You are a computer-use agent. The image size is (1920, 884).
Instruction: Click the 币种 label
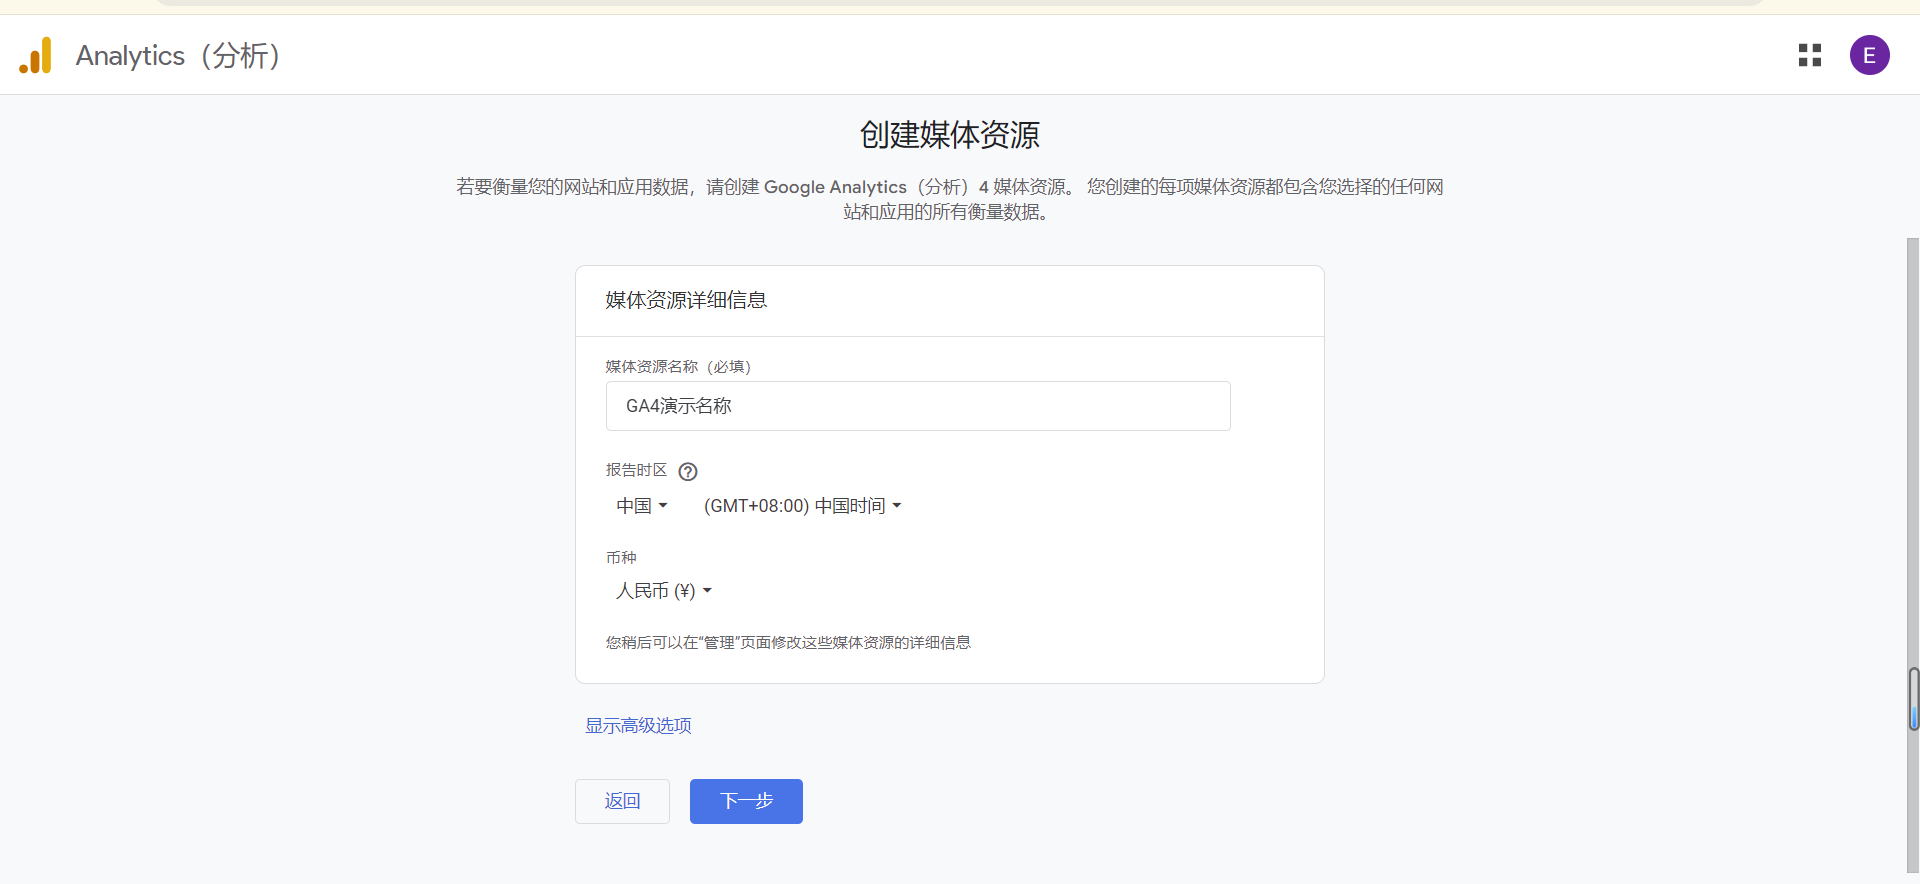click(621, 558)
